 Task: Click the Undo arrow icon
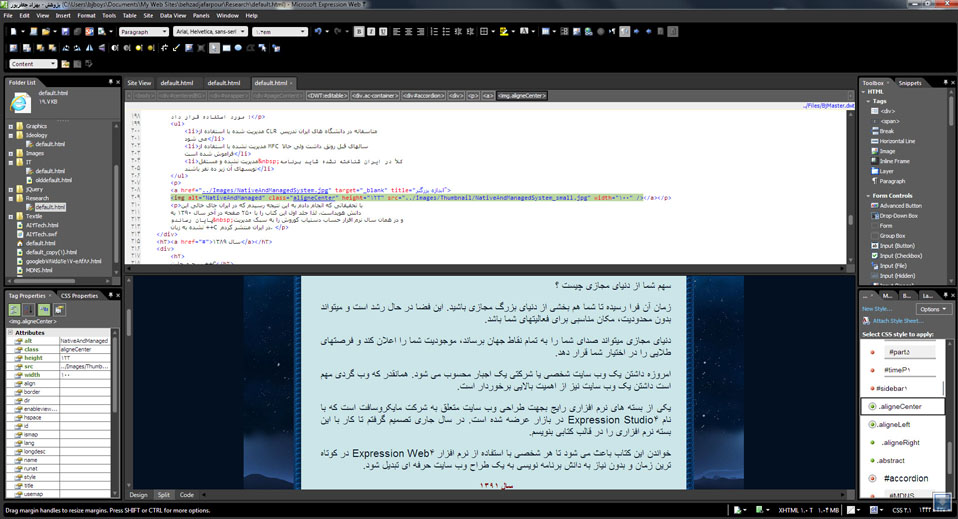pyautogui.click(x=318, y=31)
